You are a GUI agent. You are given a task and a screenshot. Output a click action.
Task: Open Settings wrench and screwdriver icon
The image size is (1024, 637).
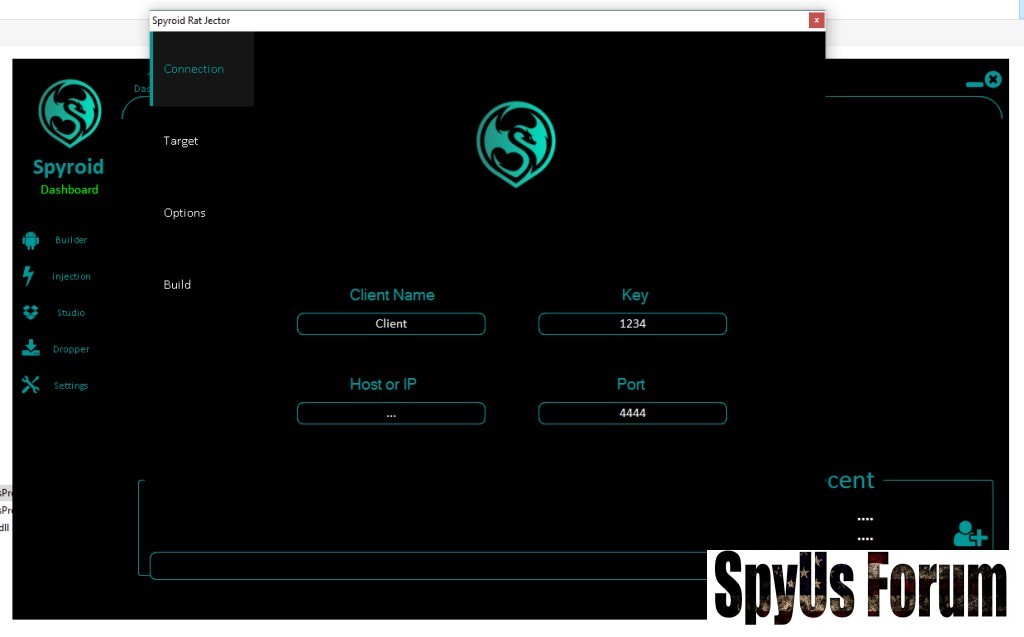30,385
